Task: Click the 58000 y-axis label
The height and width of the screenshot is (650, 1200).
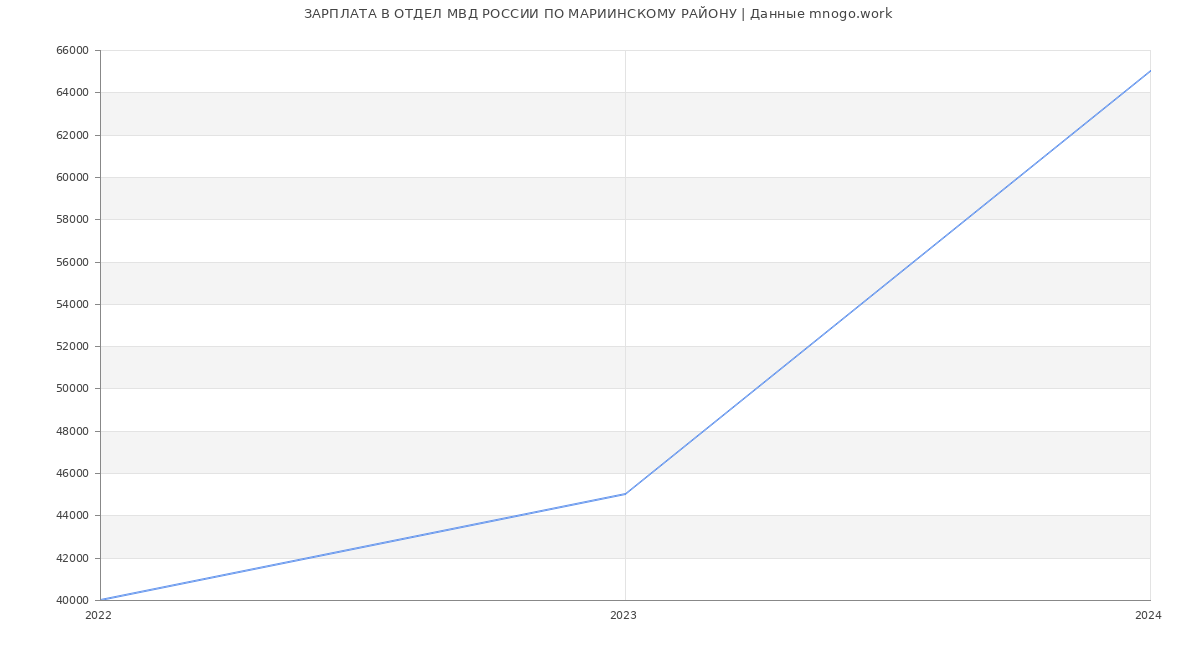Action: coord(72,220)
